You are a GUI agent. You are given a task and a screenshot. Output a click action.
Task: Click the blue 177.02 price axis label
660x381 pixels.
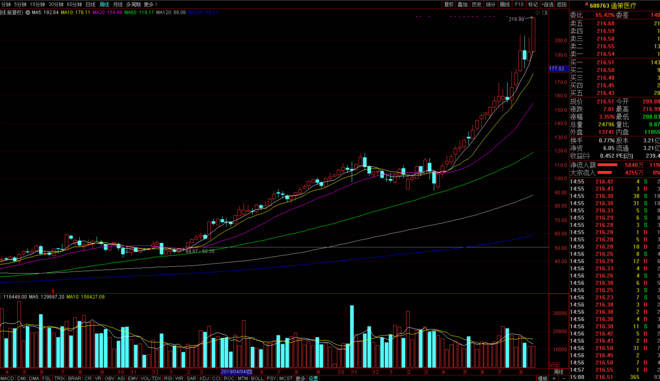(559, 69)
